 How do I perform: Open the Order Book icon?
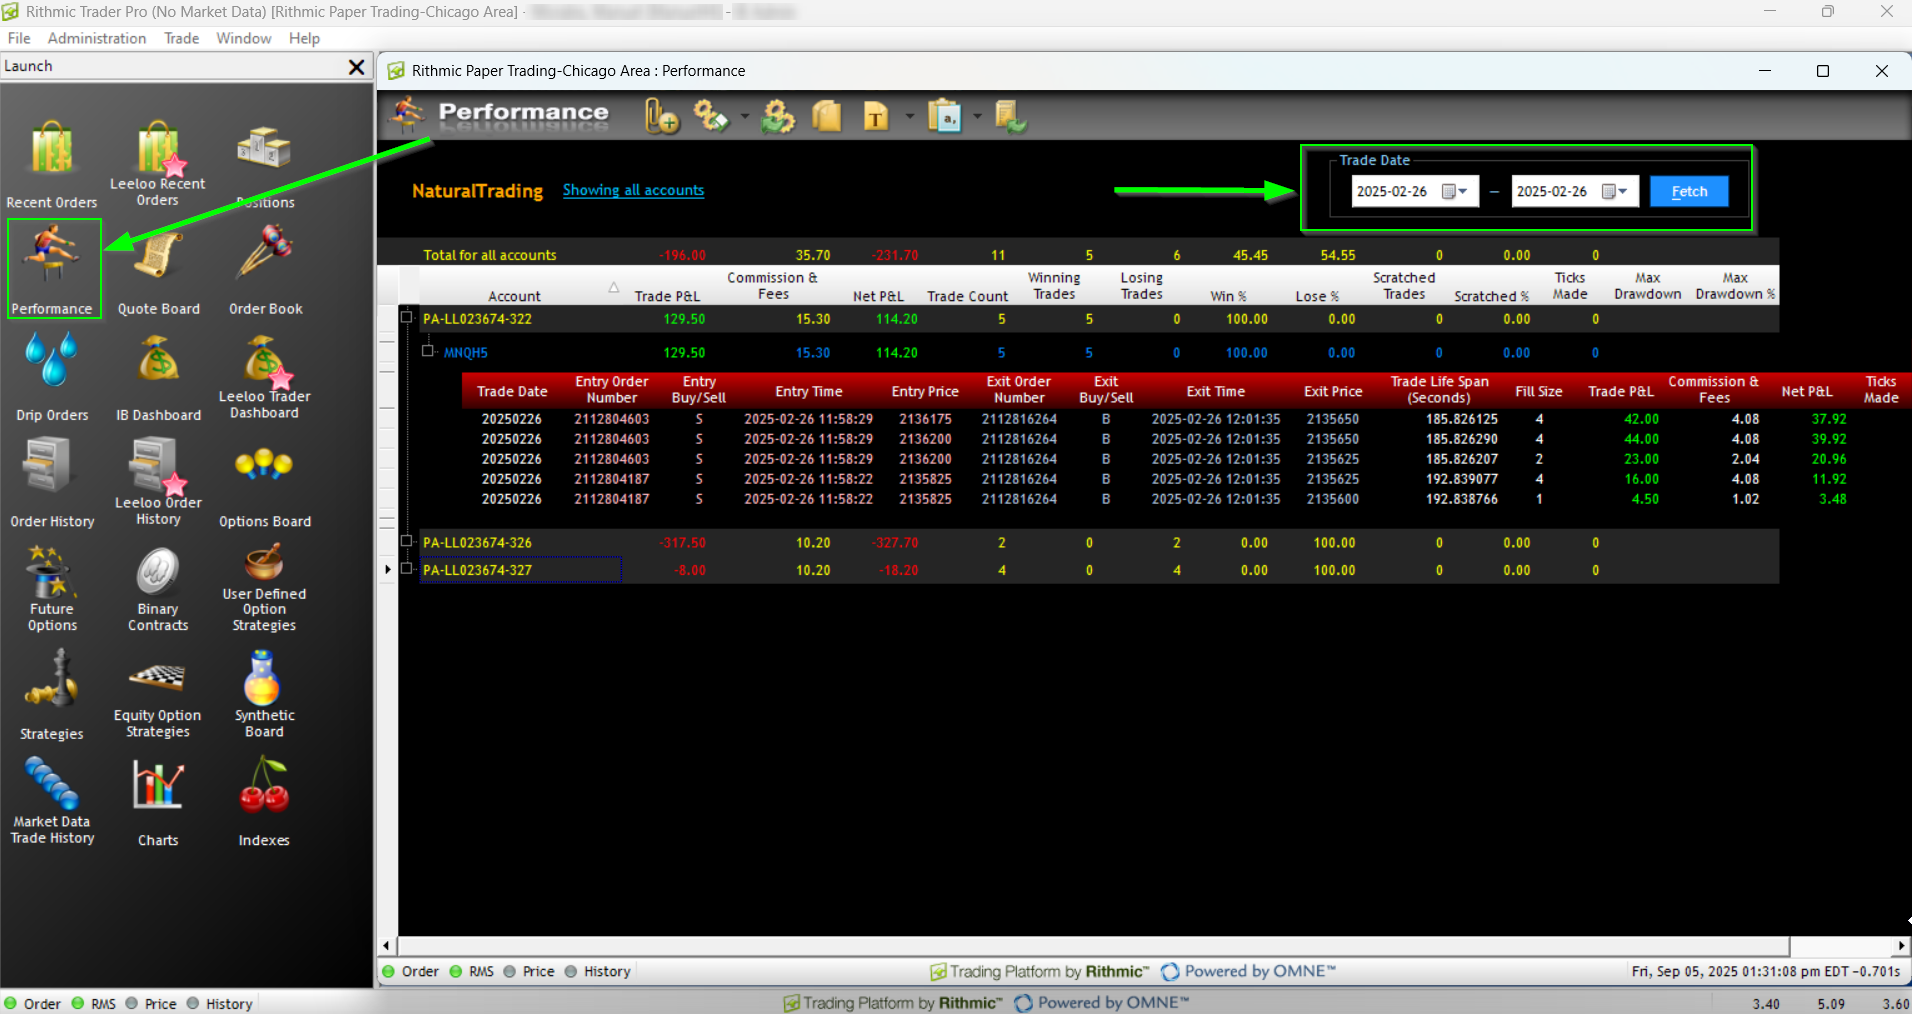point(265,268)
